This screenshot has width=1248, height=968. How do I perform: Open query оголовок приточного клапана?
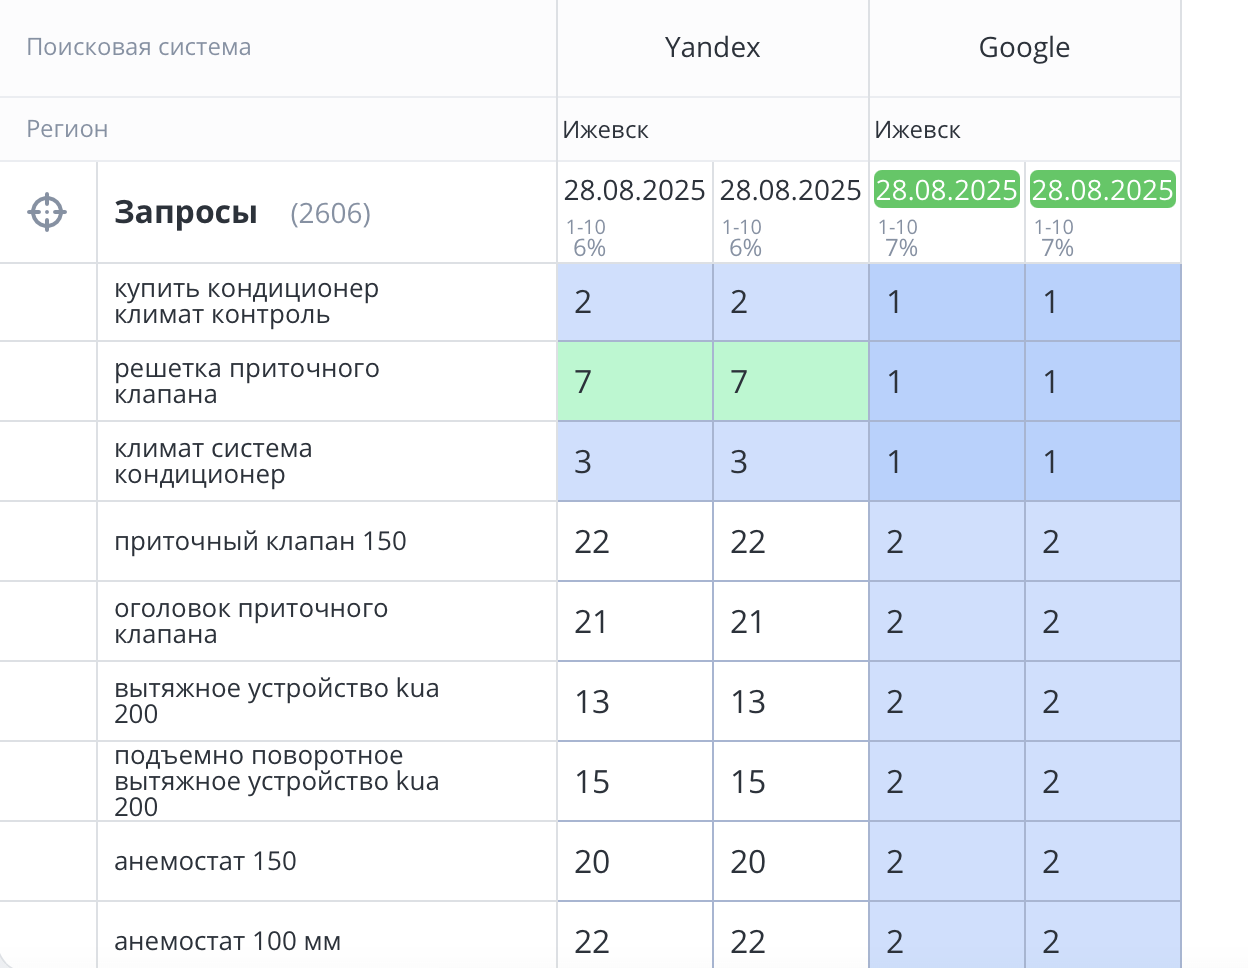[x=251, y=621]
